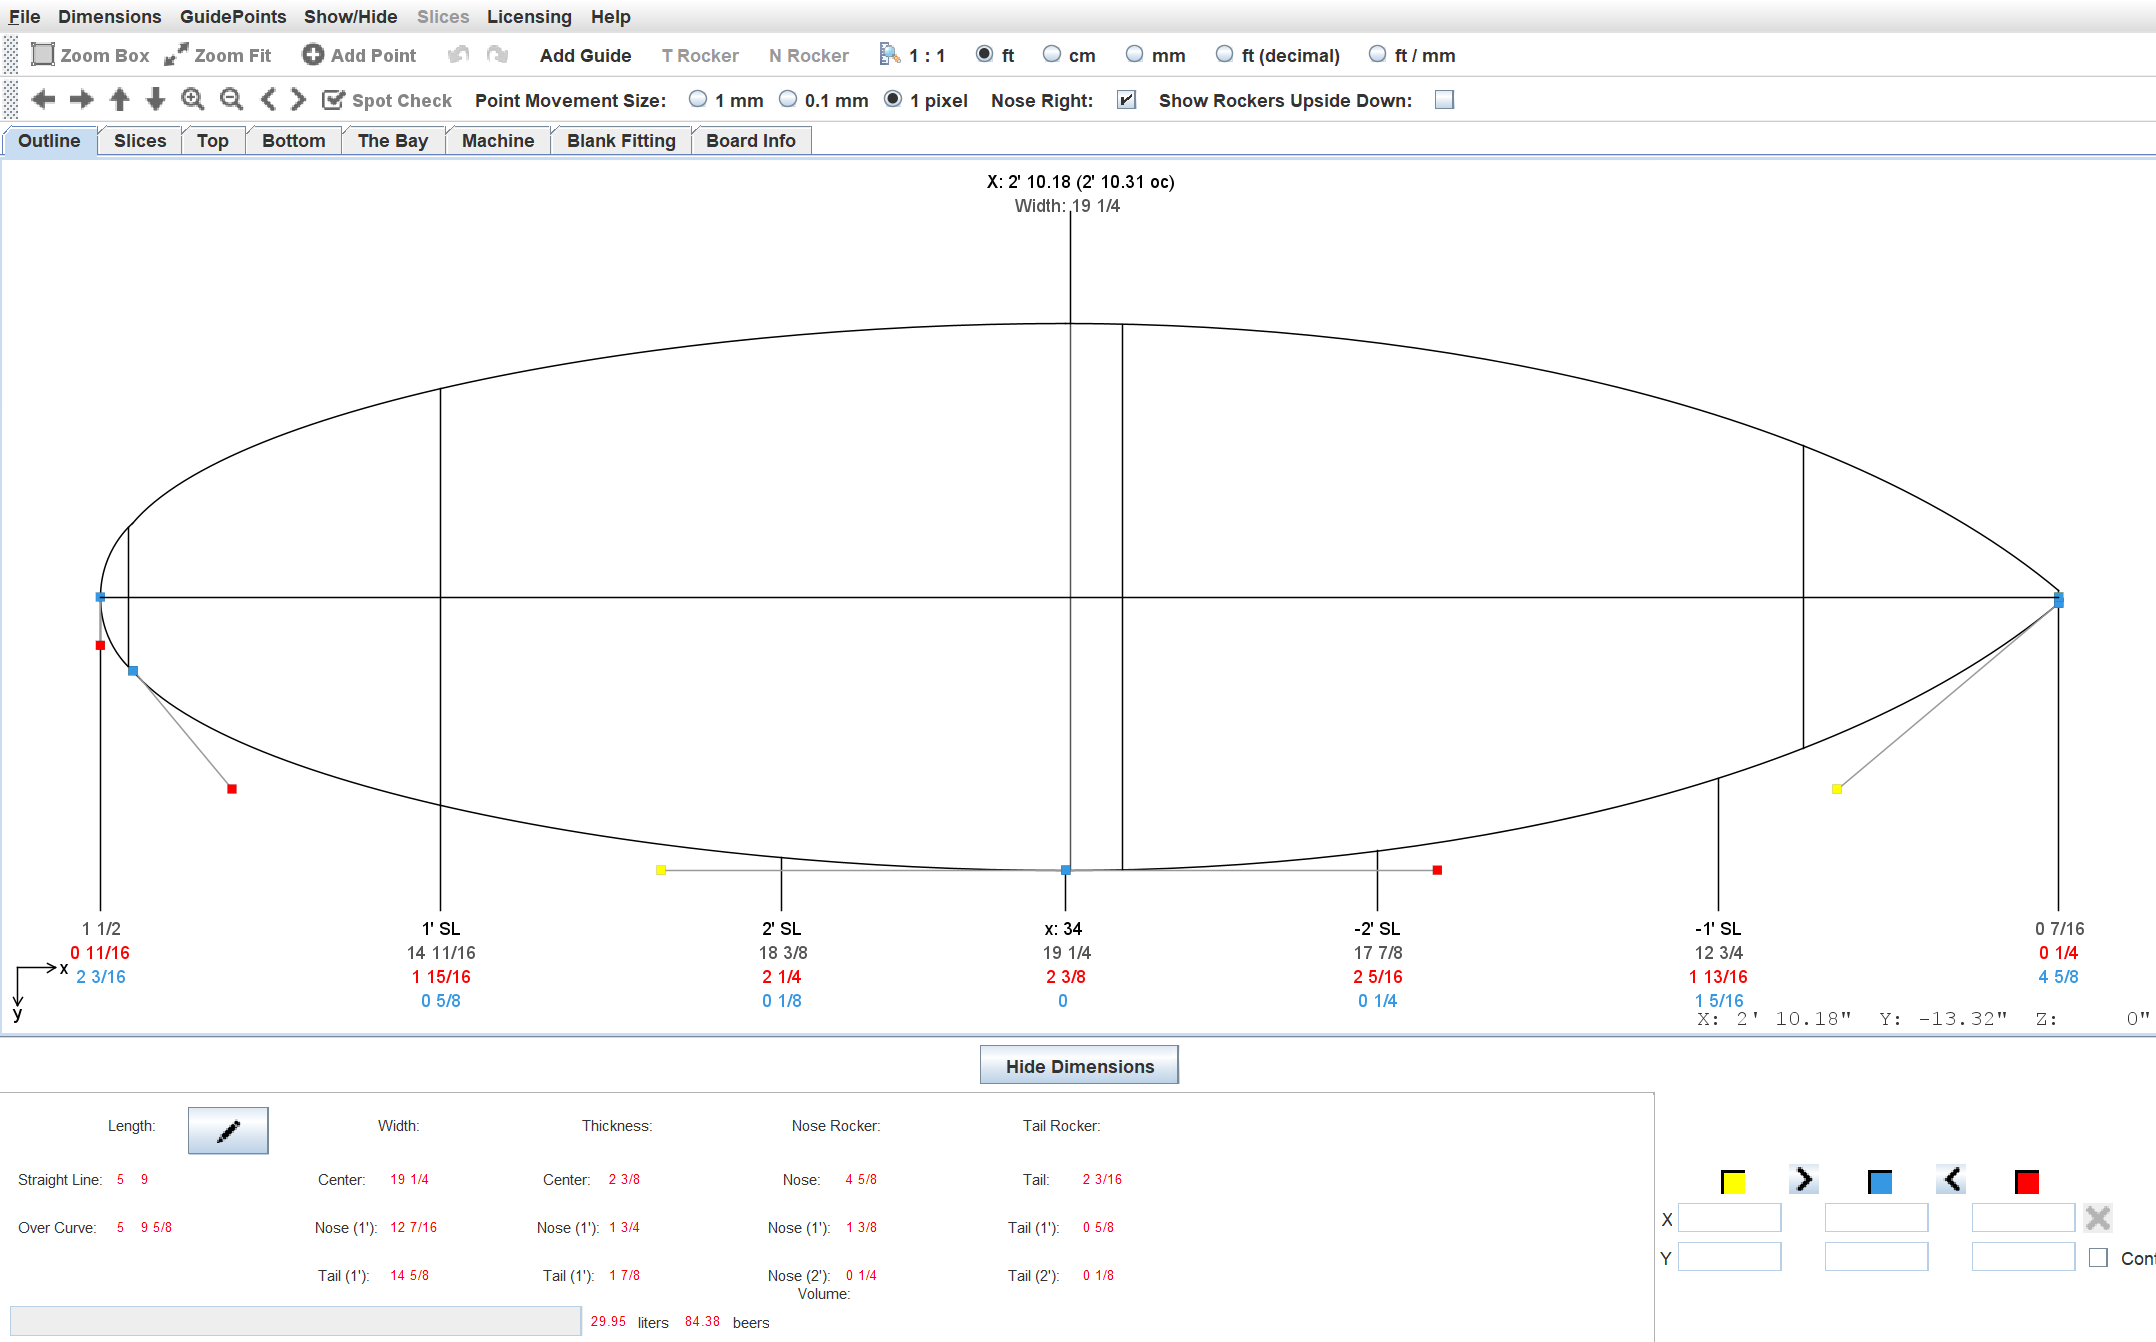2156x1342 pixels.
Task: Select 0.1 mm point movement size
Action: click(x=788, y=100)
